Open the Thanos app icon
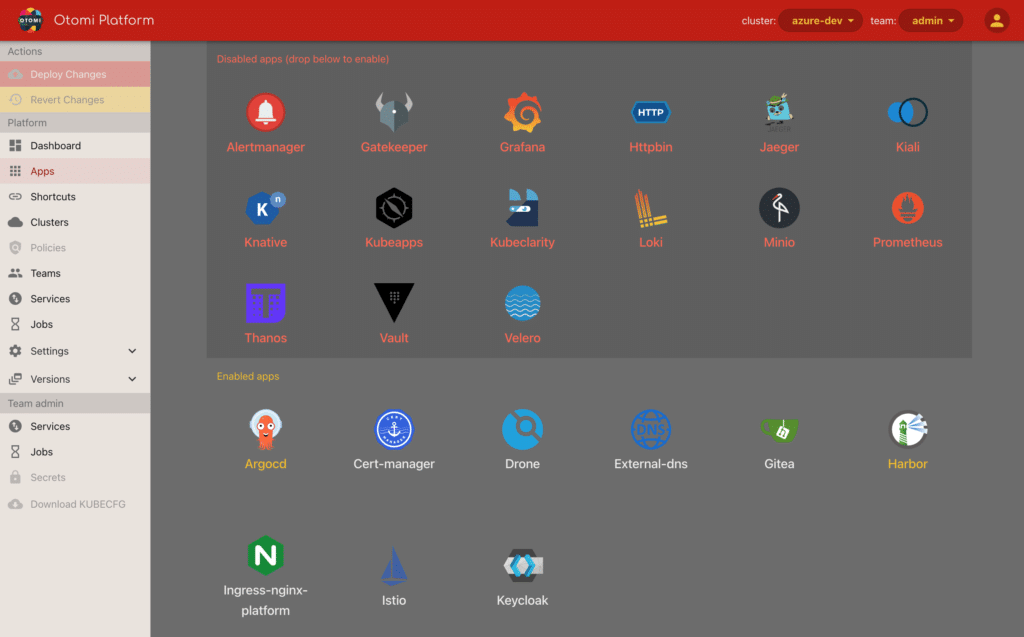 [x=265, y=303]
